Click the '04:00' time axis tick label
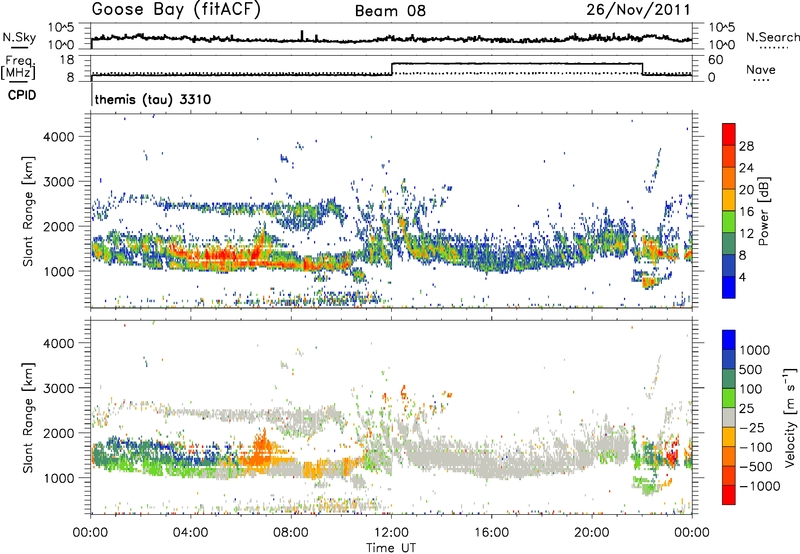The image size is (800, 554). [x=191, y=533]
